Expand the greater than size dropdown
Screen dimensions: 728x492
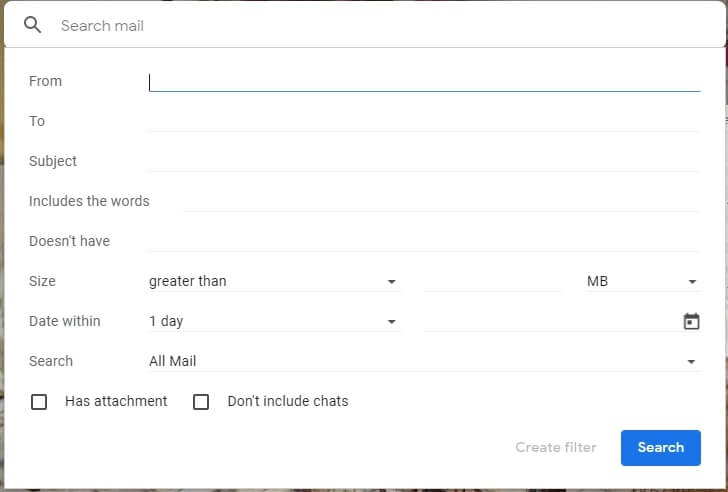[x=273, y=281]
